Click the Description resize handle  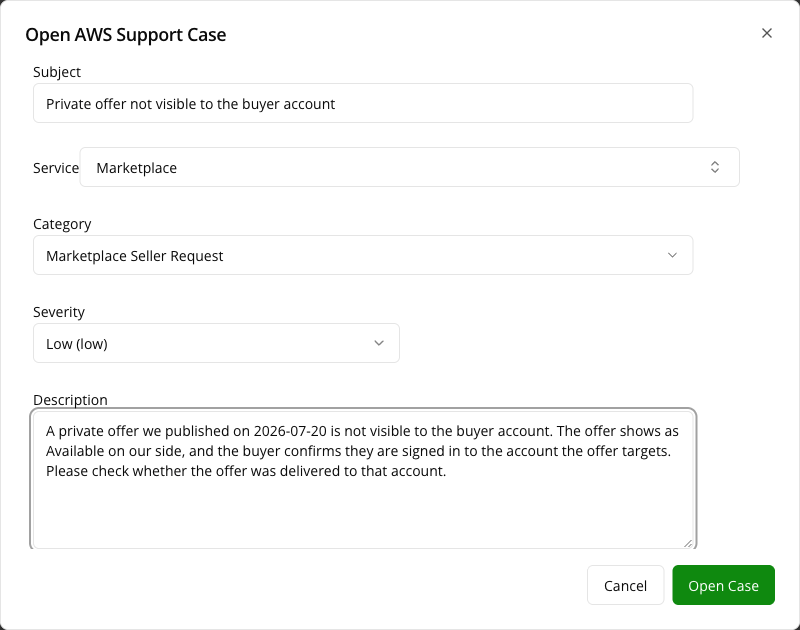[688, 543]
